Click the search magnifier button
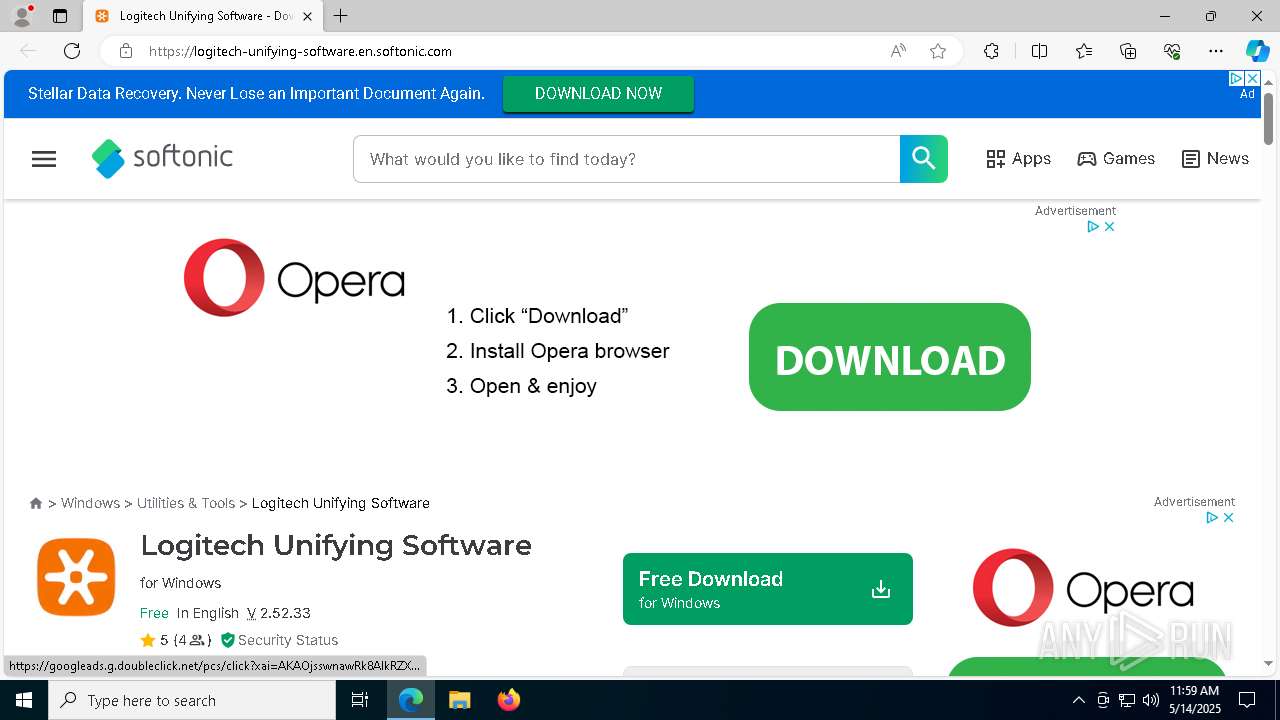Image resolution: width=1280 pixels, height=720 pixels. [x=924, y=159]
